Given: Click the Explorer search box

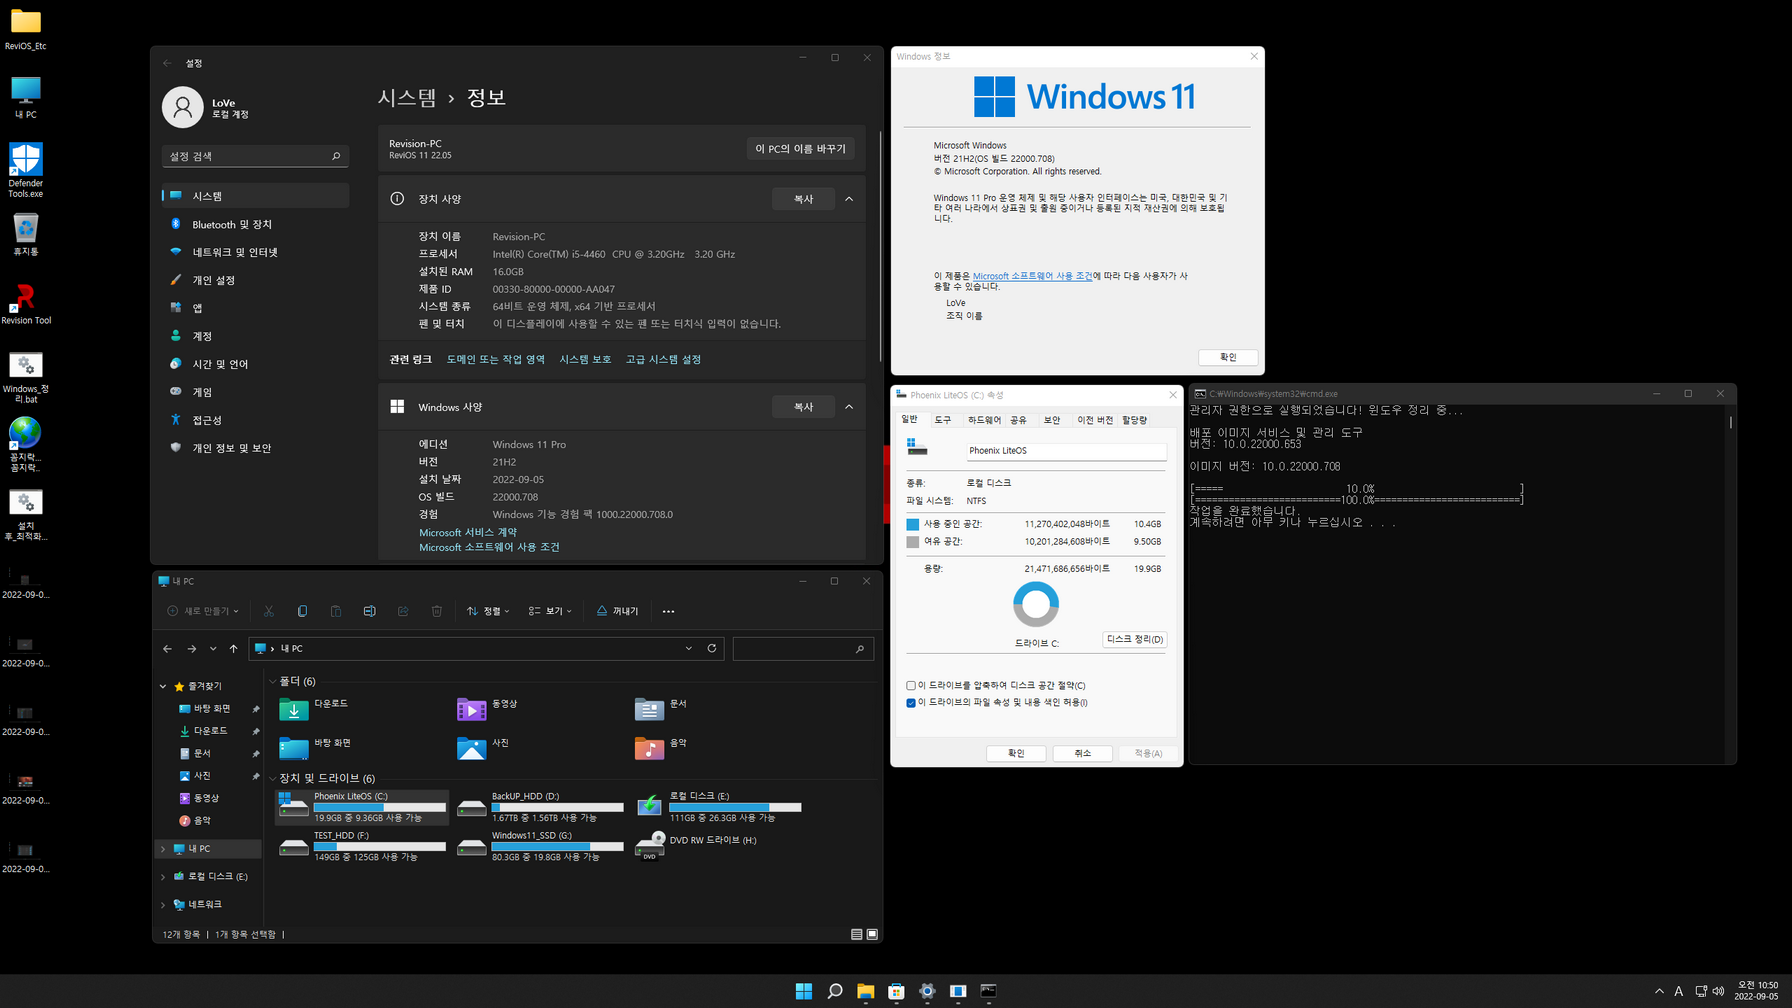Looking at the screenshot, I should click(803, 648).
